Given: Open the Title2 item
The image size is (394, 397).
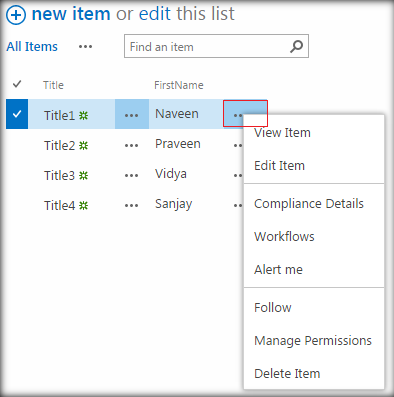Looking at the screenshot, I should click(59, 146).
